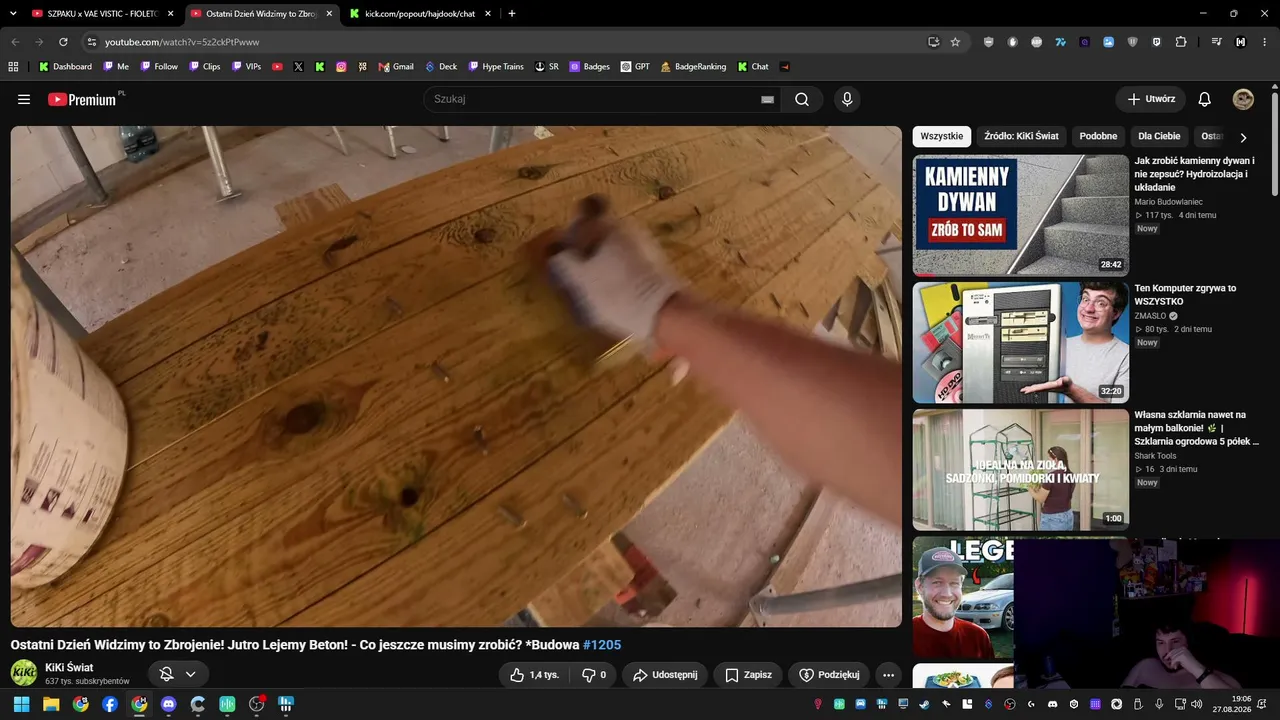
Task: Click the YouTube URL address bar
Action: click(510, 42)
